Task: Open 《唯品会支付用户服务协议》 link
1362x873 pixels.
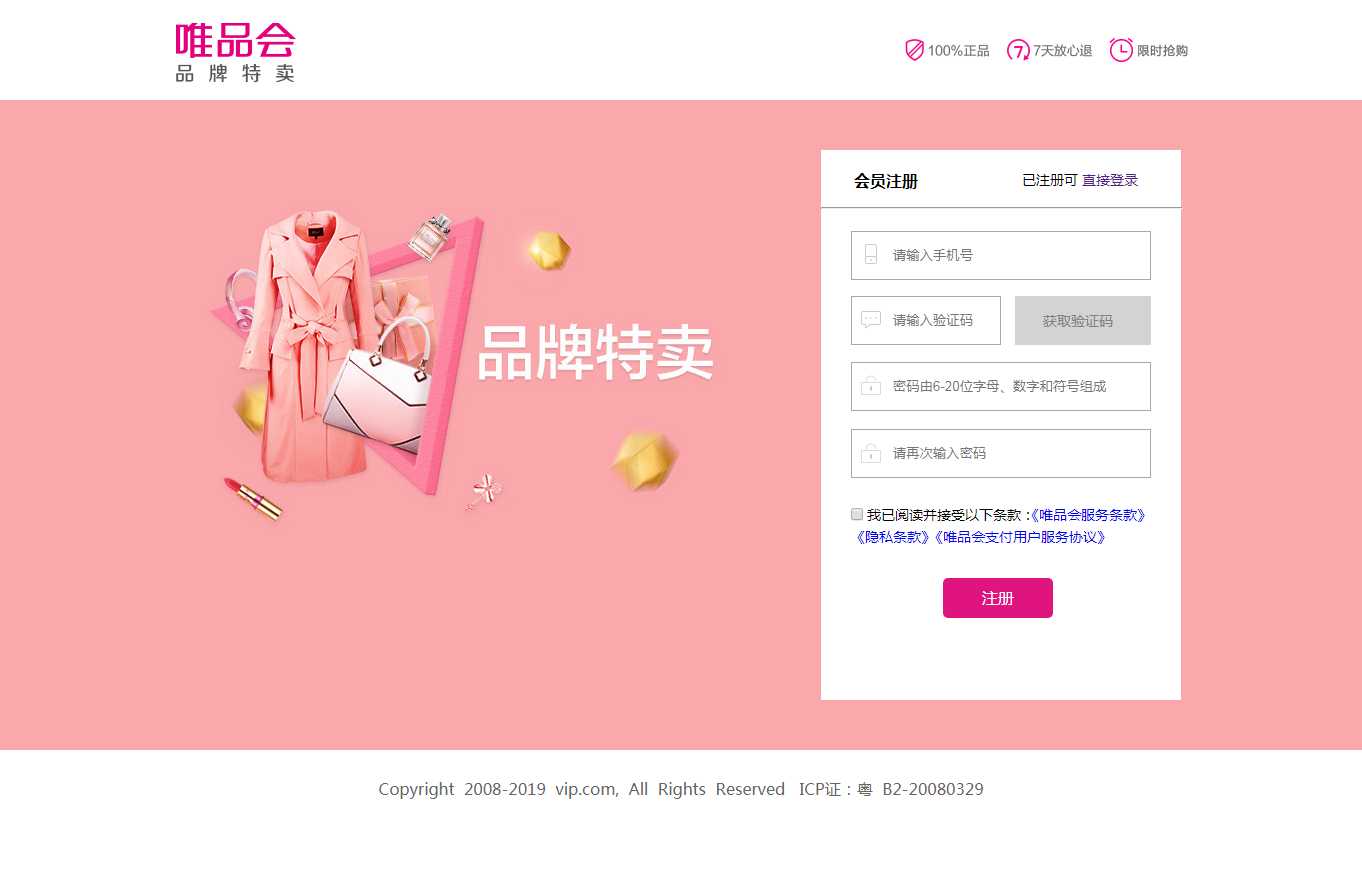Action: point(1019,537)
